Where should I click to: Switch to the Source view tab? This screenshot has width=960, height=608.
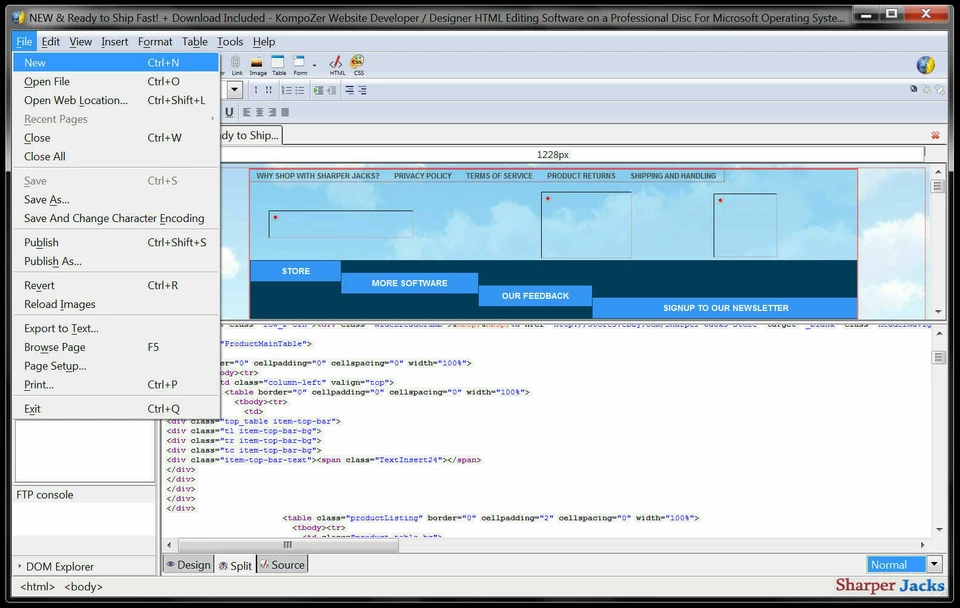[282, 564]
